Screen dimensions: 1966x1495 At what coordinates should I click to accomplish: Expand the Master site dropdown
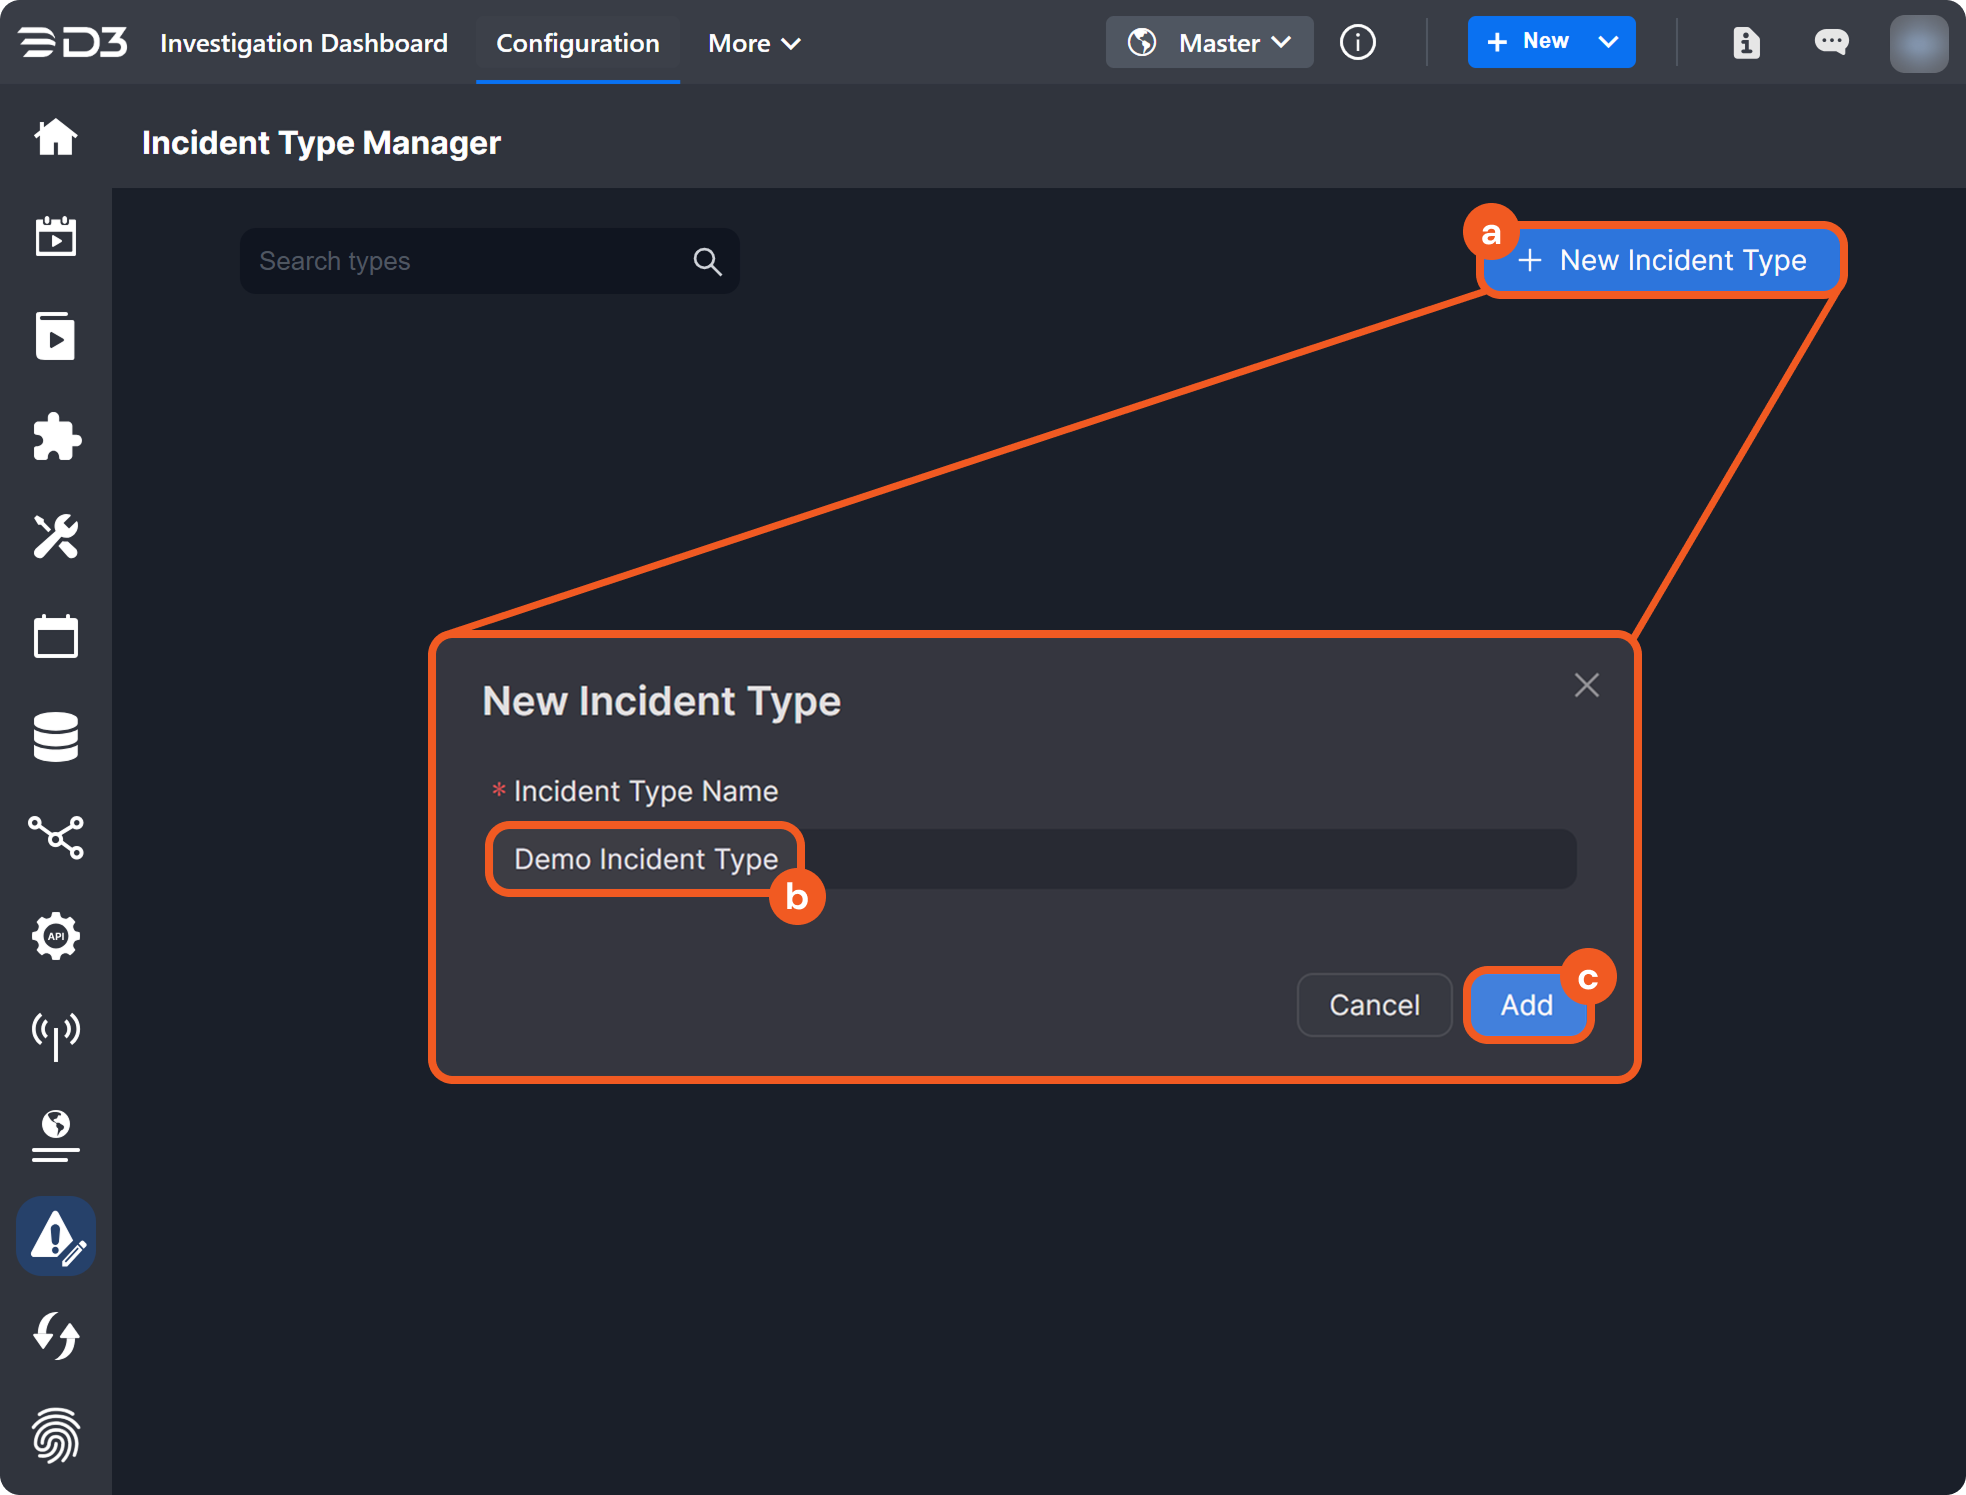pyautogui.click(x=1209, y=43)
